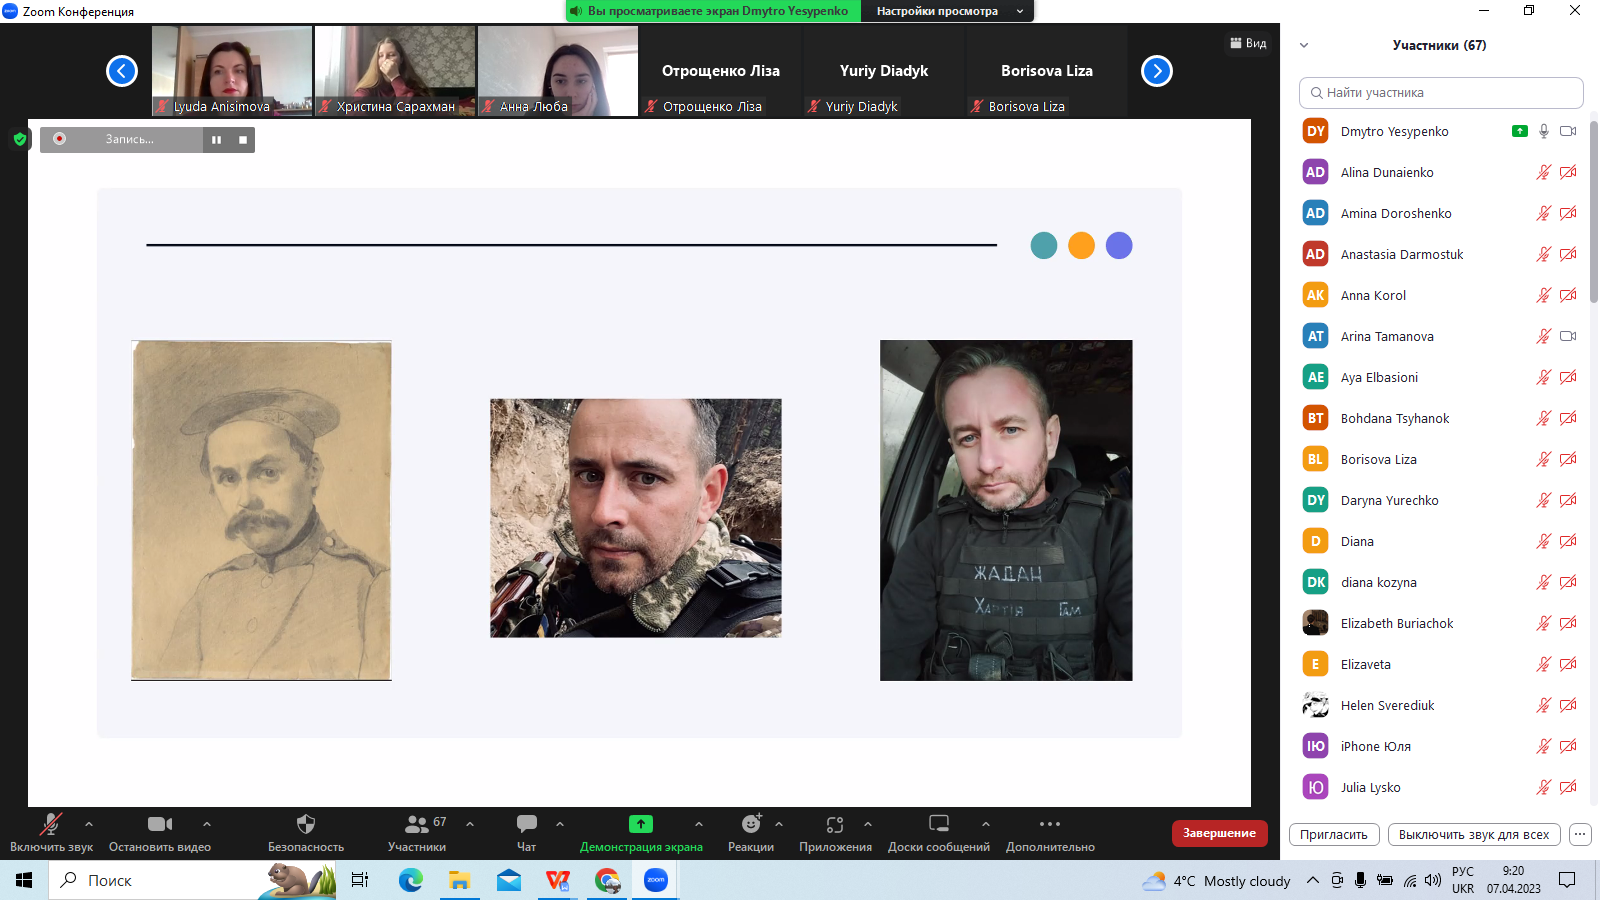Screen dimensions: 1600x900
Task: Unmute the microphone in Zoom toolbar
Action: pyautogui.click(x=50, y=825)
